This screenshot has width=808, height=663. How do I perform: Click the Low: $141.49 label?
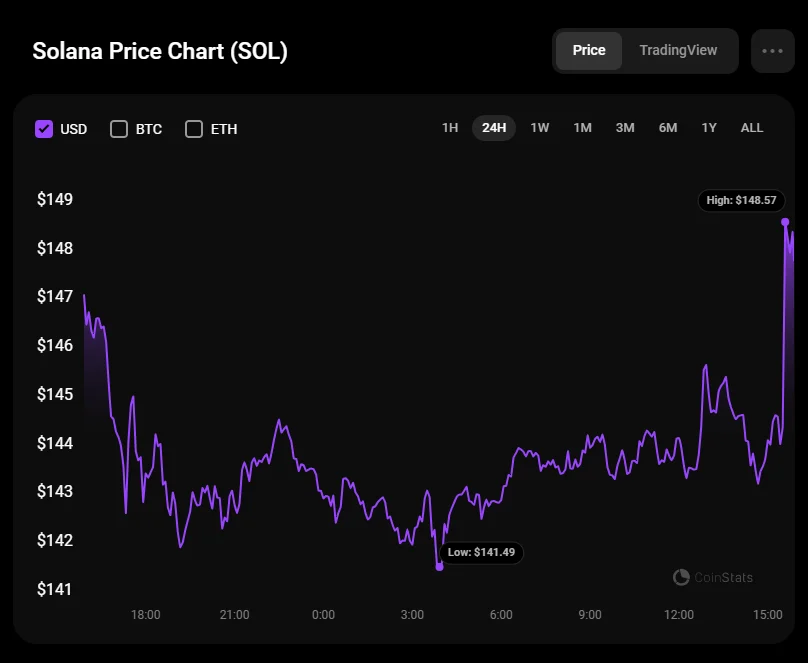tap(482, 552)
